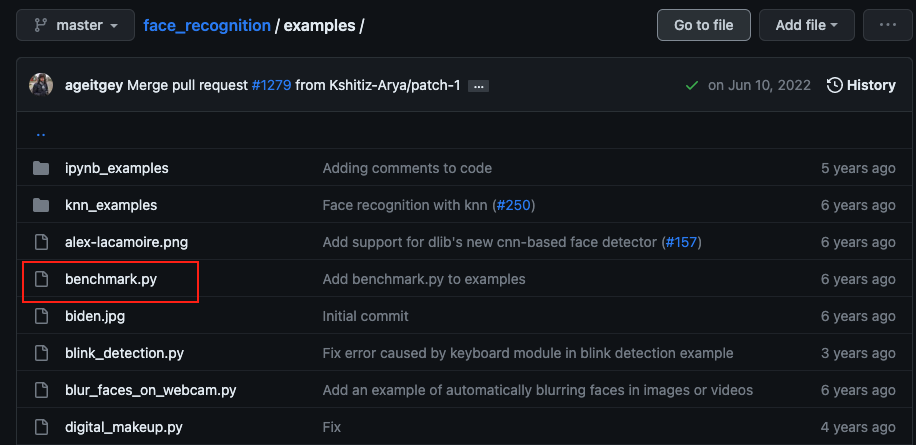Open the ipynb_examples folder

(117, 168)
